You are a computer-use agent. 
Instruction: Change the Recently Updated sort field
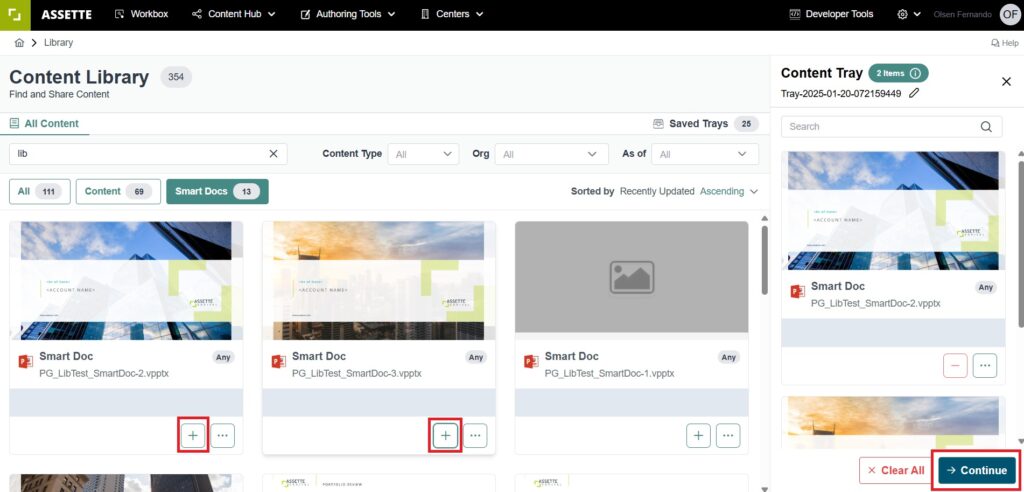tap(656, 191)
